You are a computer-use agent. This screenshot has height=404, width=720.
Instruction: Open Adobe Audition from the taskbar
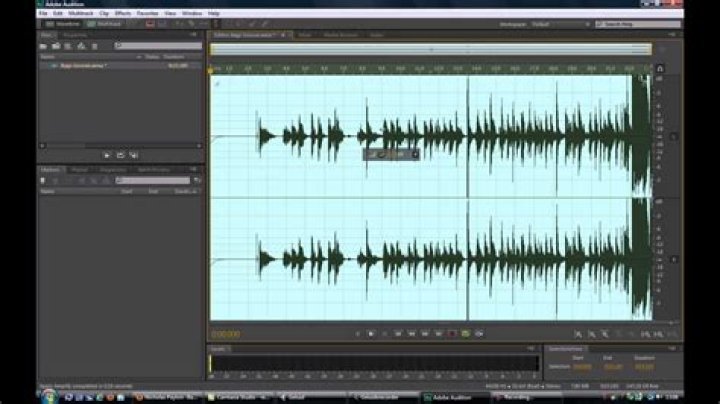[x=455, y=398]
